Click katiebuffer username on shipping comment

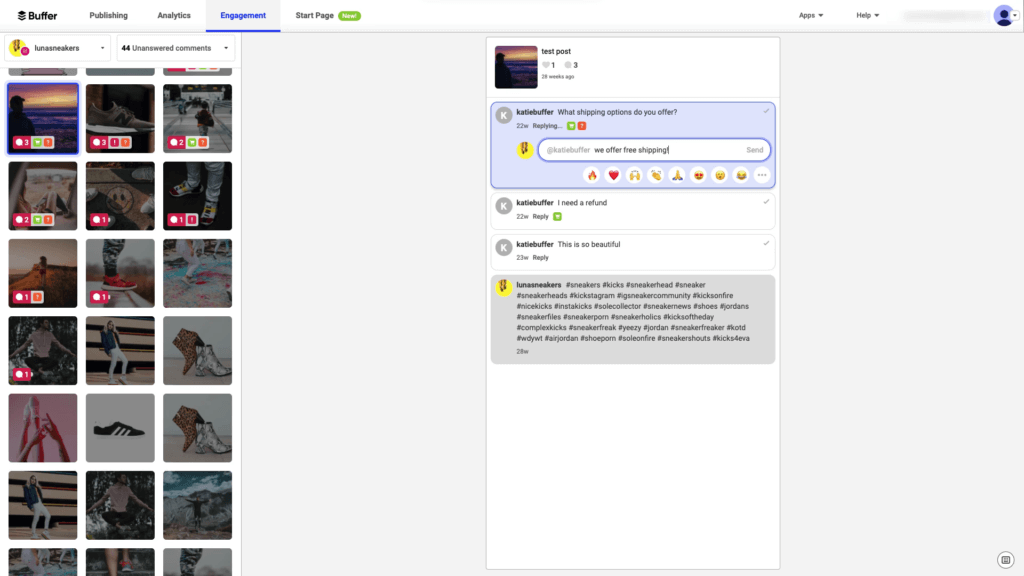(x=535, y=112)
